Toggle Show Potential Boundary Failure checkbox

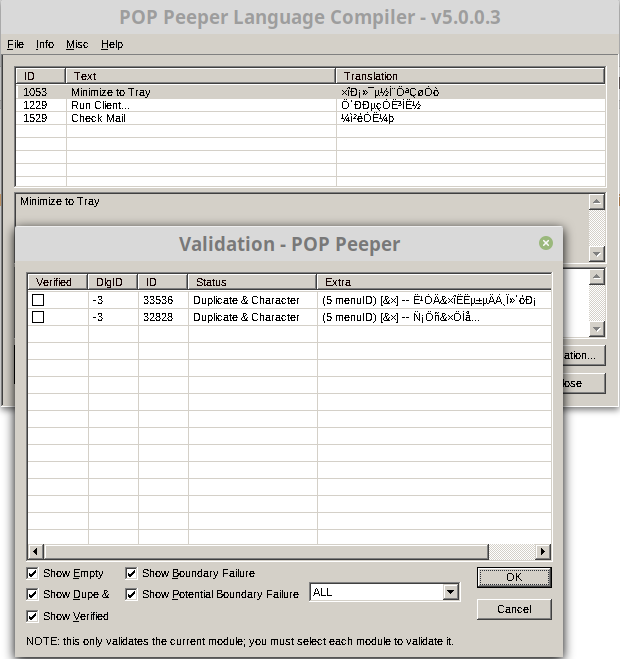tap(131, 594)
